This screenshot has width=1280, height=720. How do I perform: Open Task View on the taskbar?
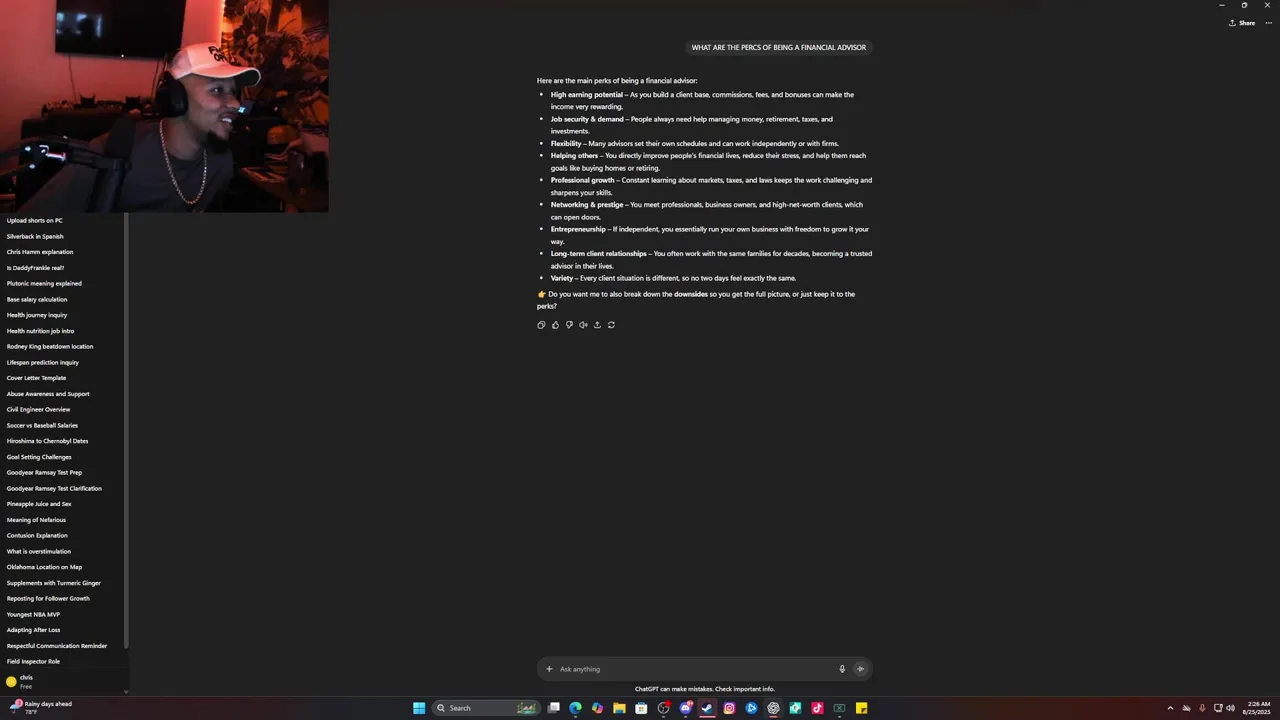553,708
